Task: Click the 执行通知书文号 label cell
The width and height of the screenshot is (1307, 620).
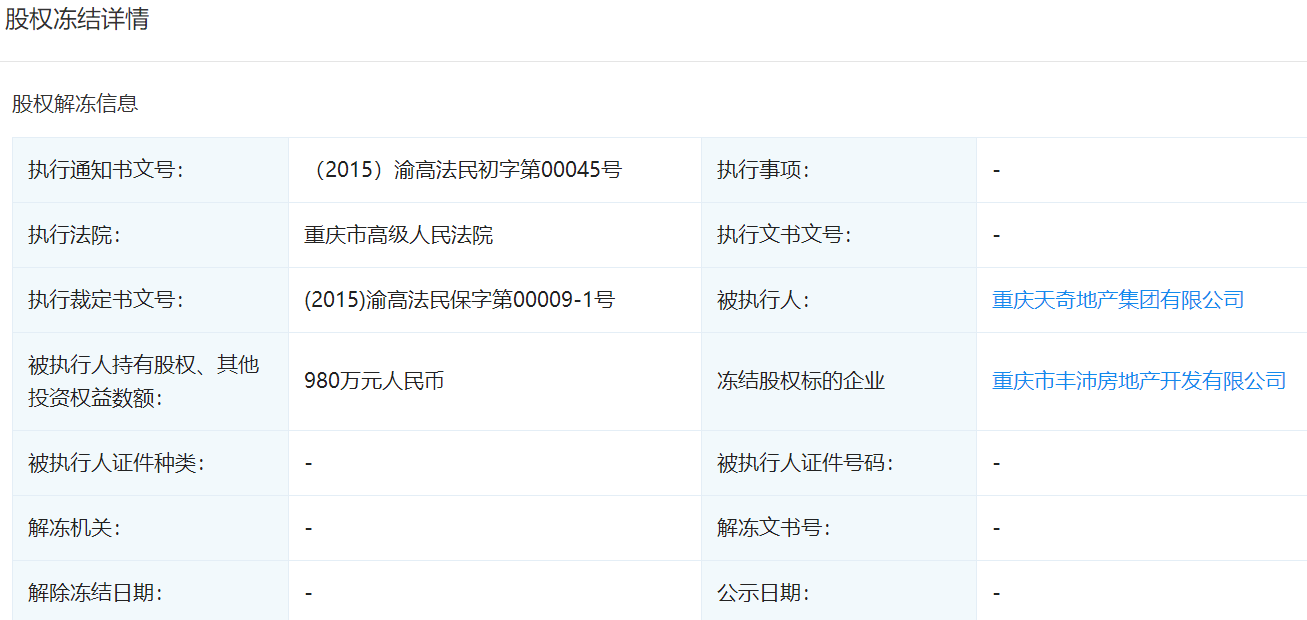Action: click(150, 170)
